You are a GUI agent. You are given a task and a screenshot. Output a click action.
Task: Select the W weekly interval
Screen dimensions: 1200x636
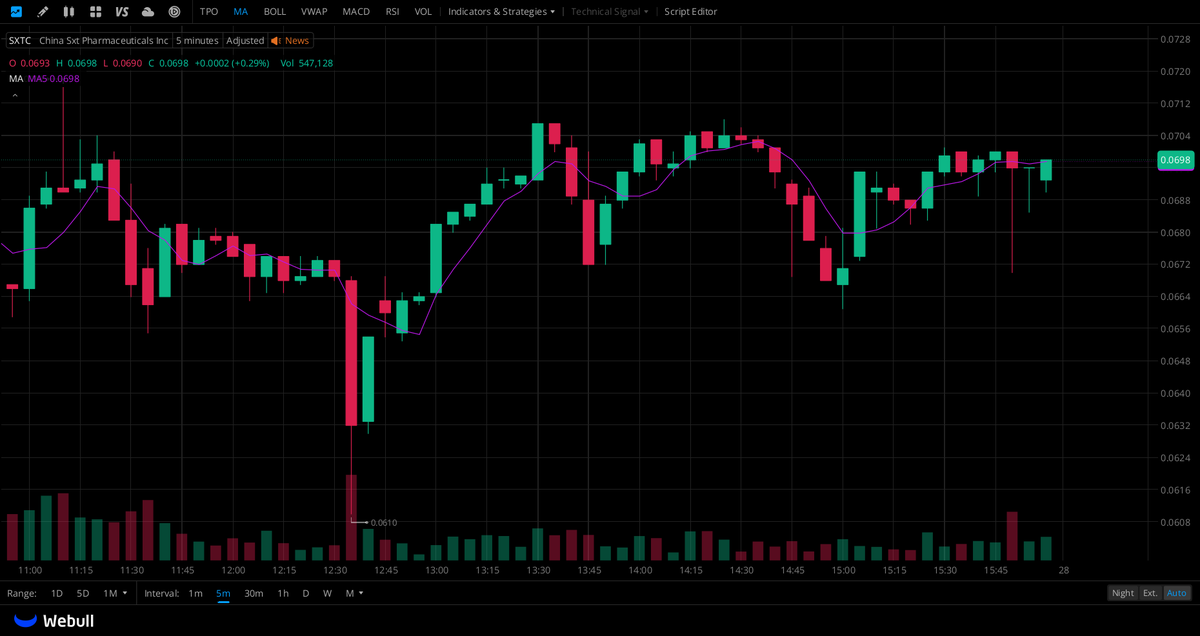[x=327, y=593]
